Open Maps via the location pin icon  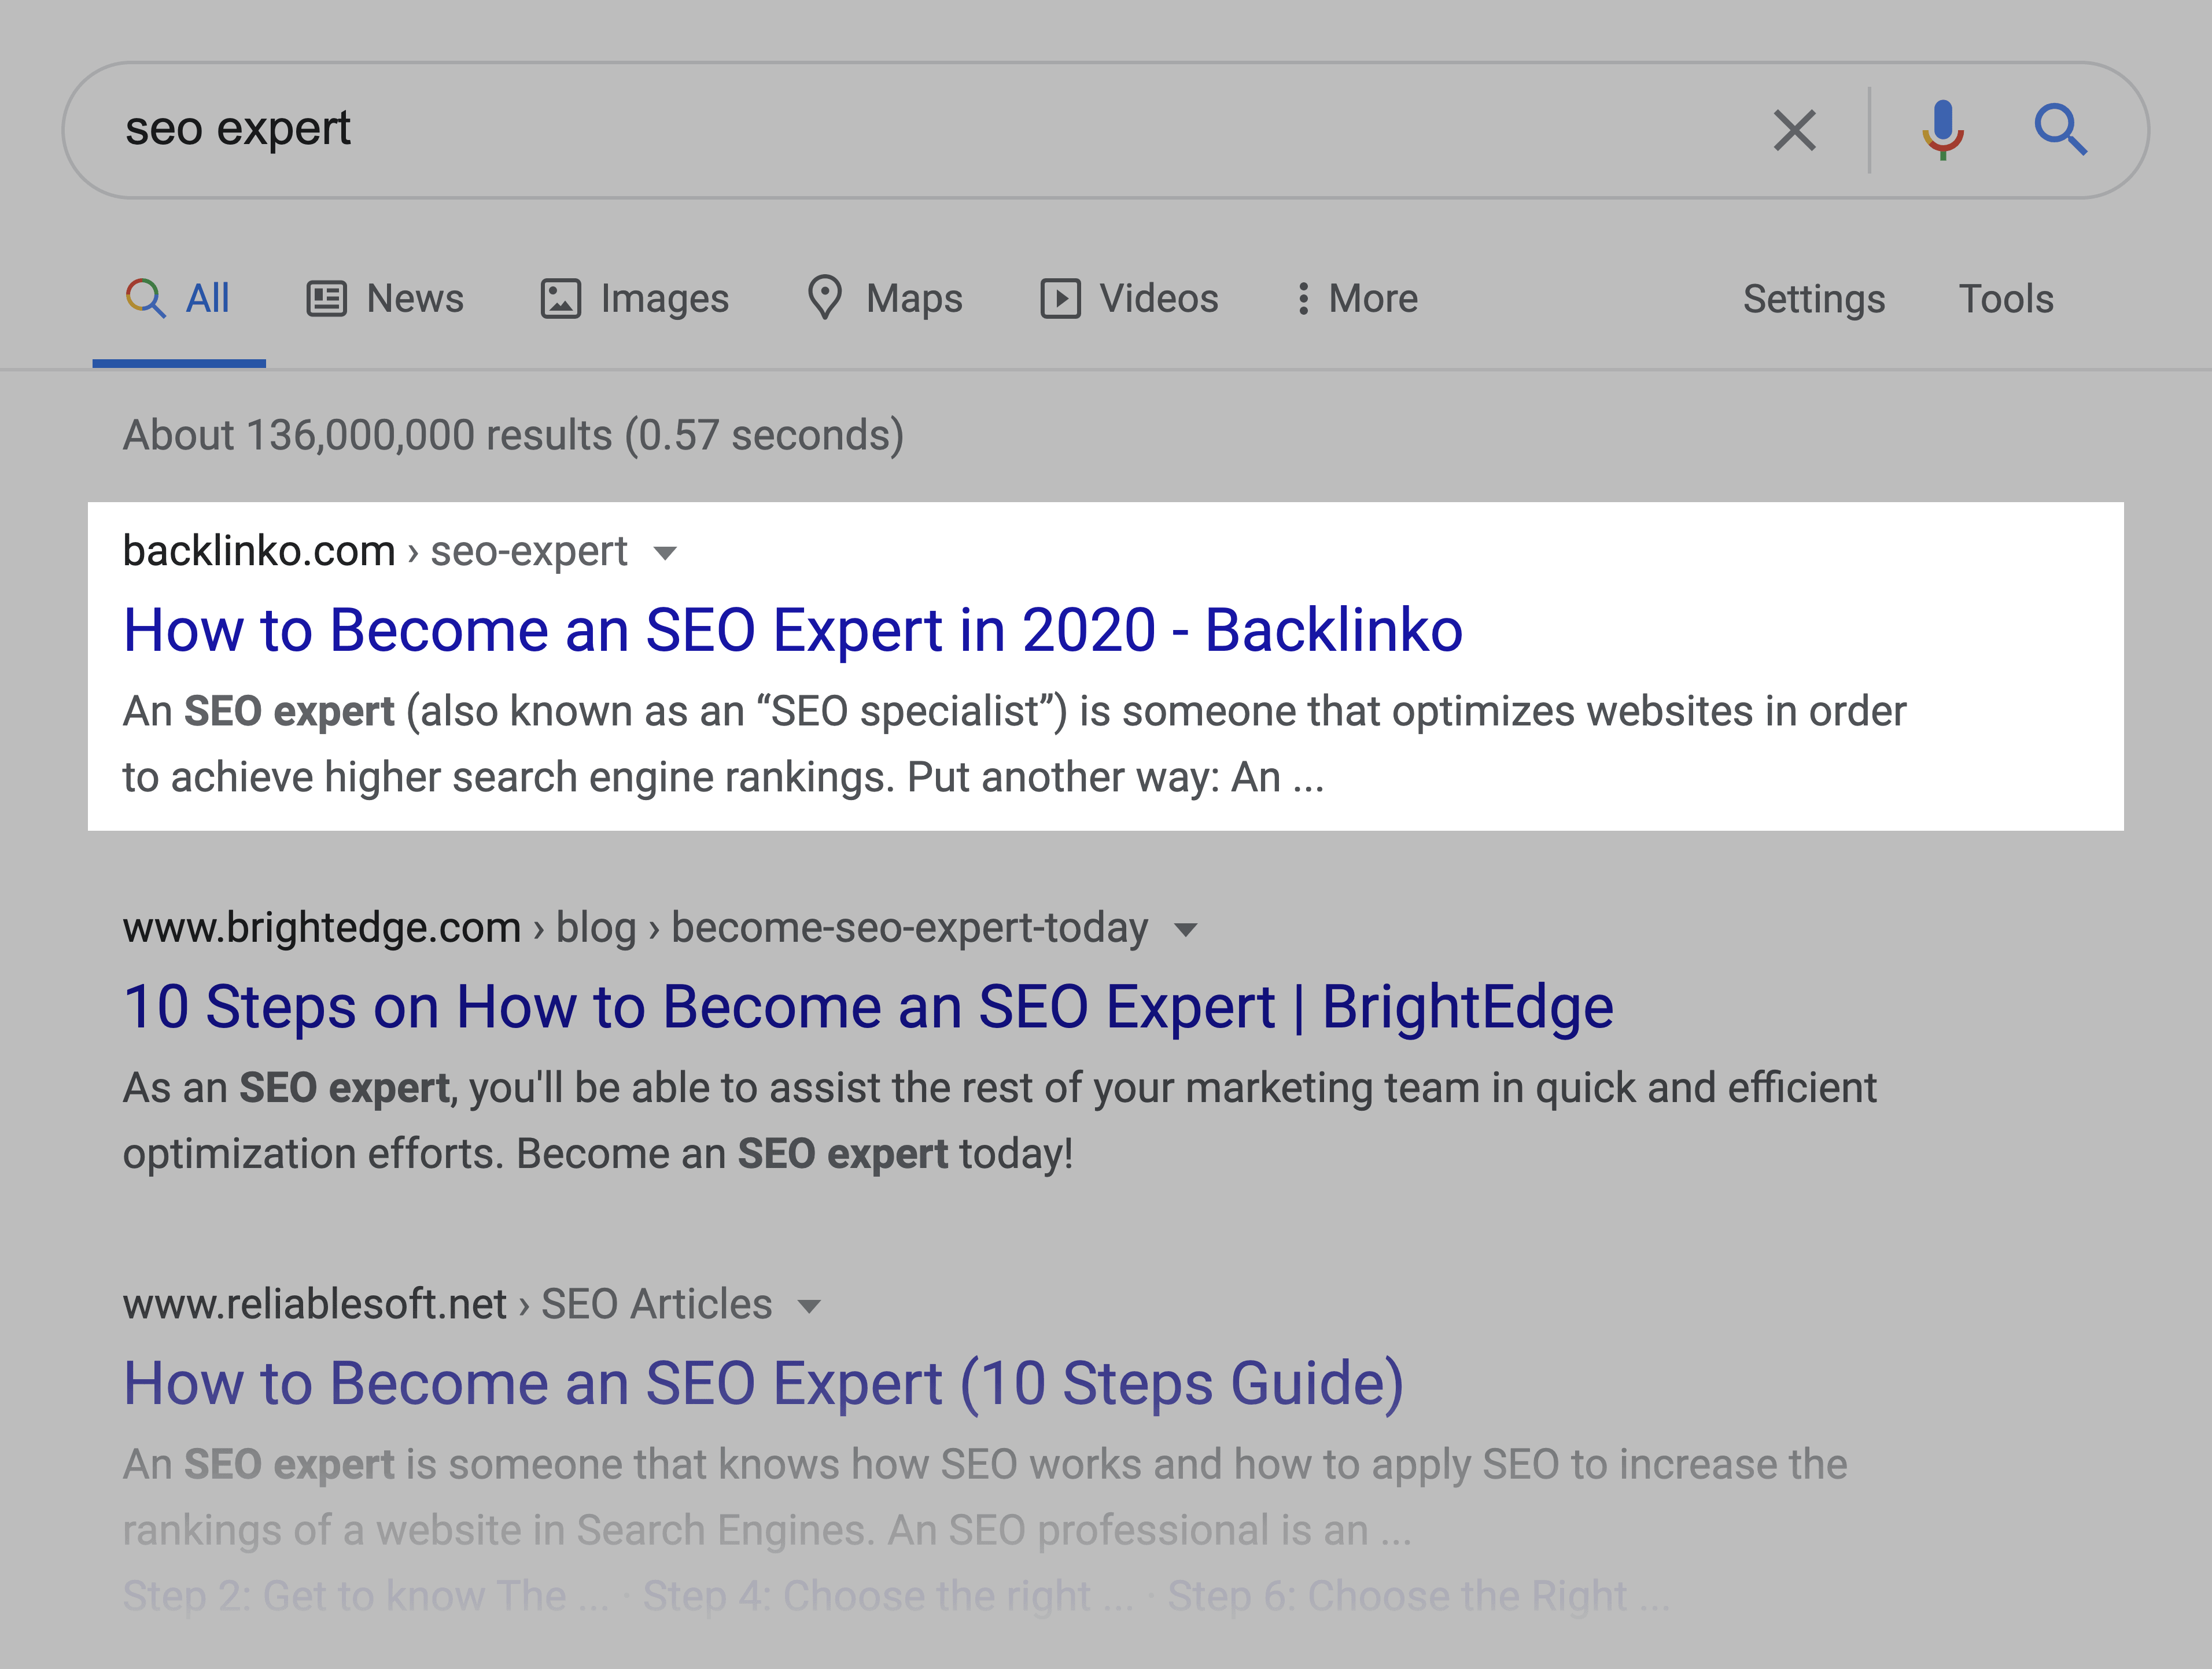(826, 297)
